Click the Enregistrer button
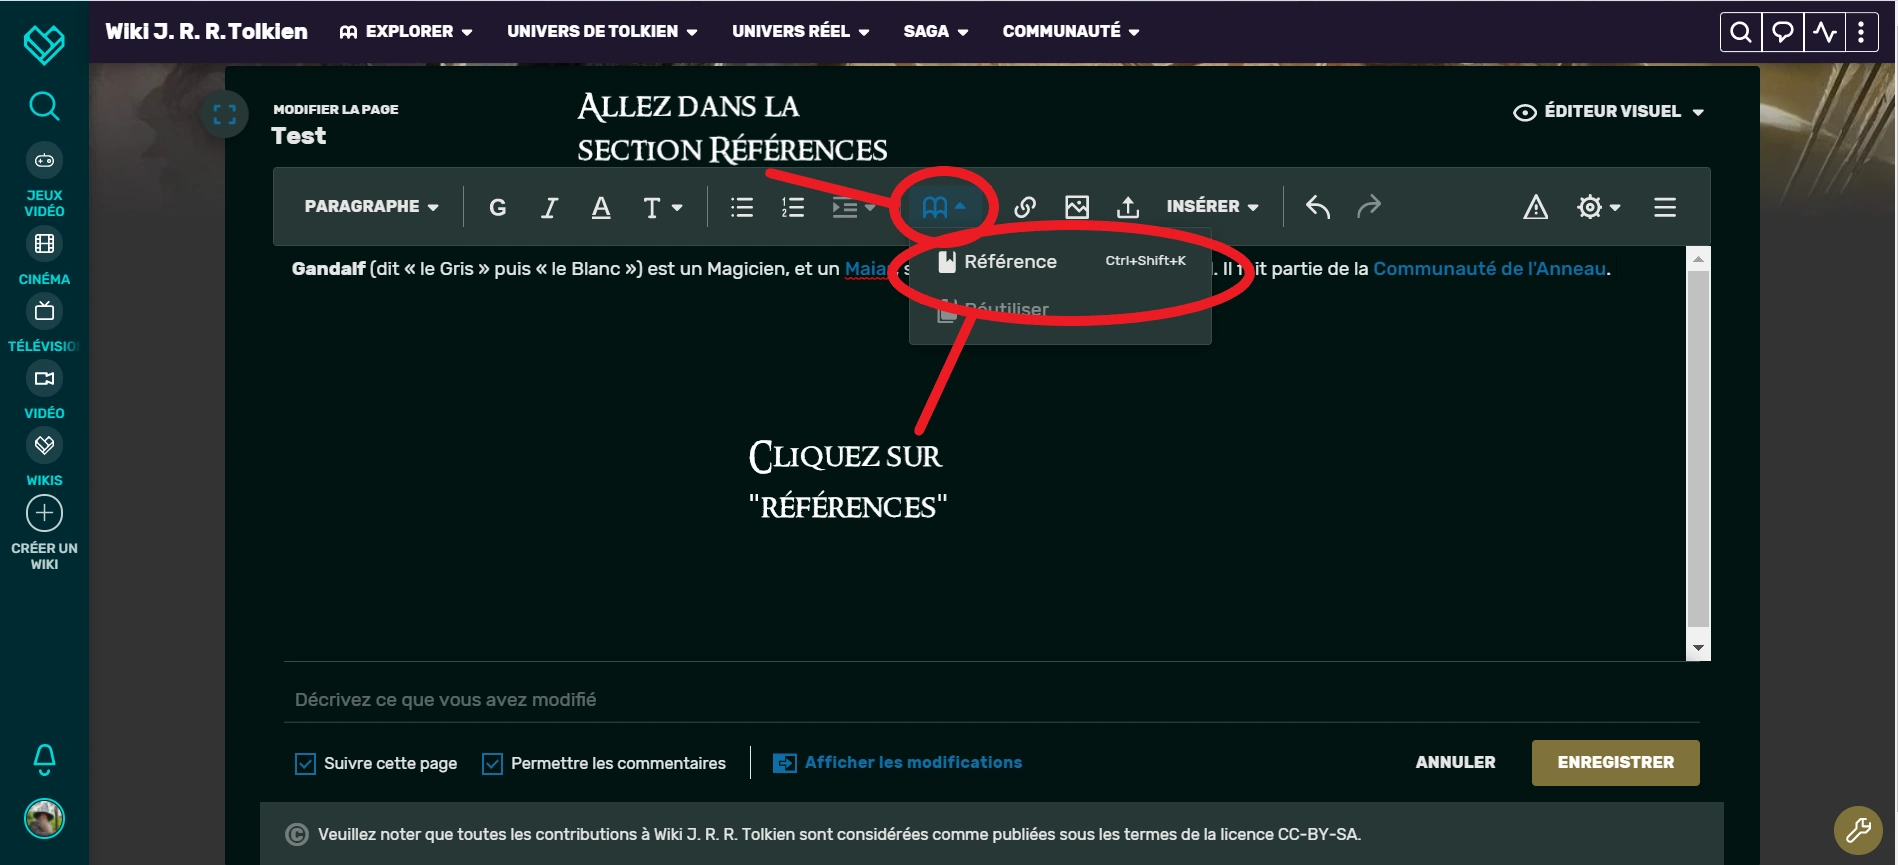This screenshot has height=865, width=1898. [1615, 763]
